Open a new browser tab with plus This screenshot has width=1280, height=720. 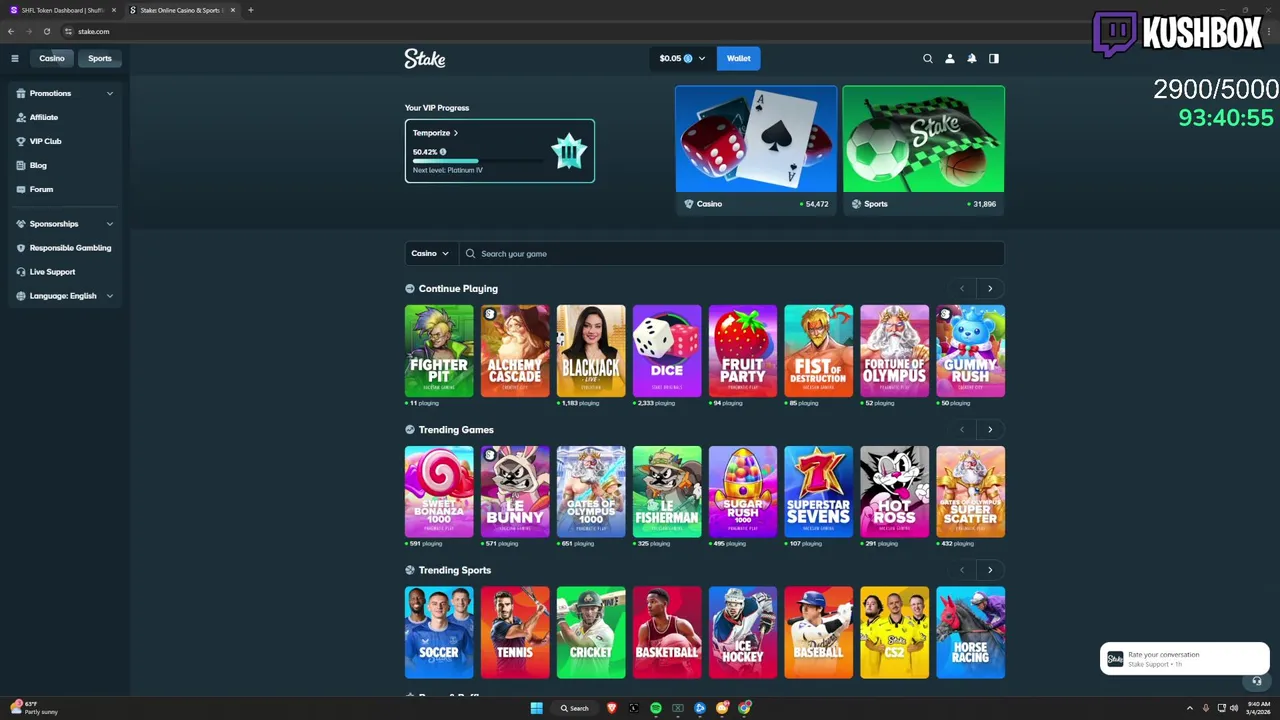250,10
